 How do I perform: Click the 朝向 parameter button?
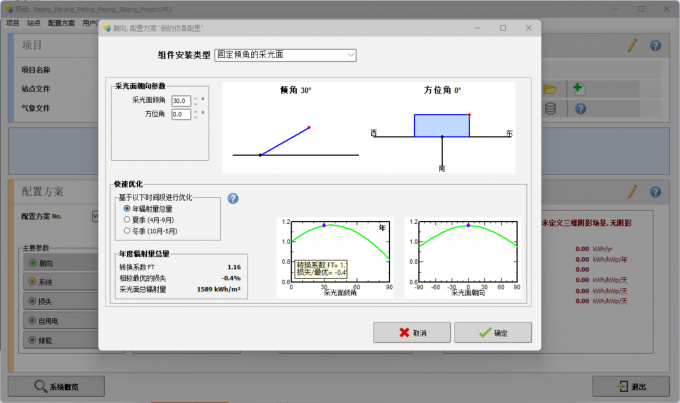point(61,263)
